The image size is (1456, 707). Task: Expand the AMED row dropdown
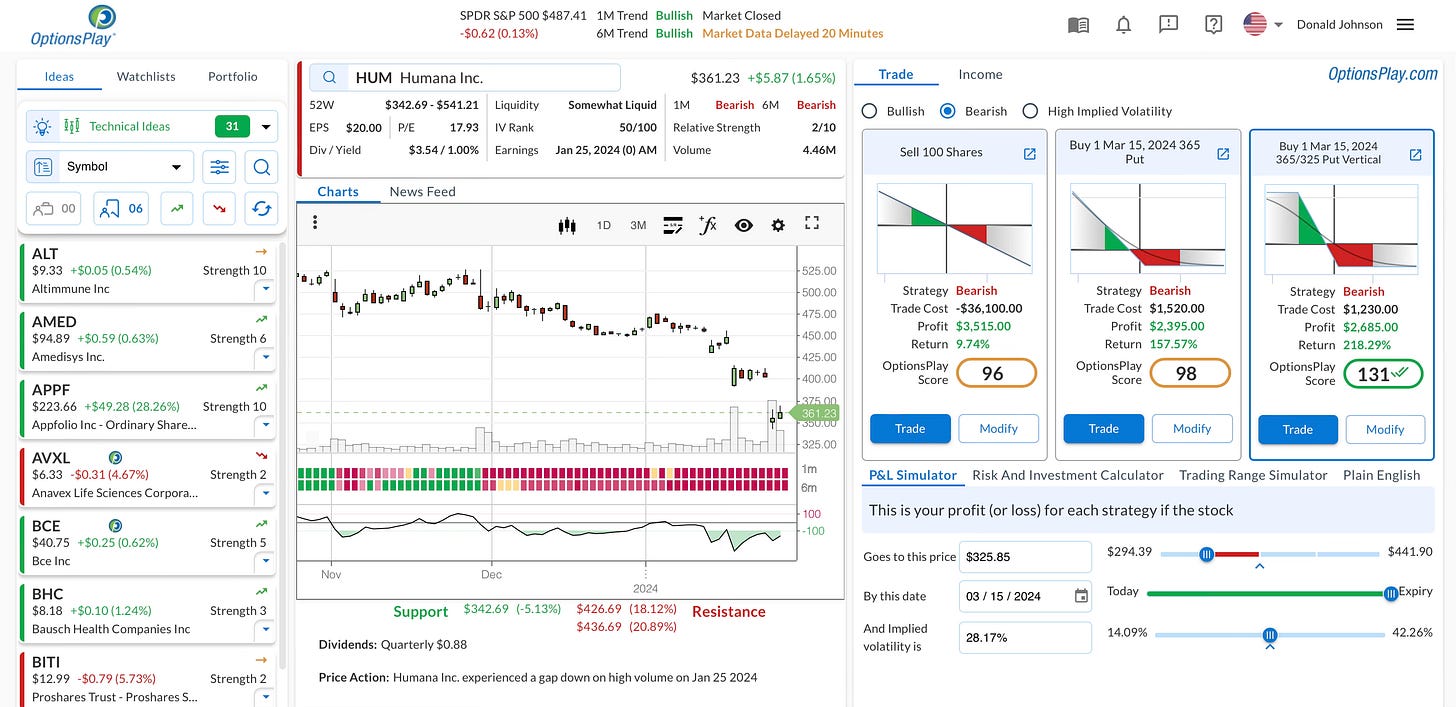point(265,358)
